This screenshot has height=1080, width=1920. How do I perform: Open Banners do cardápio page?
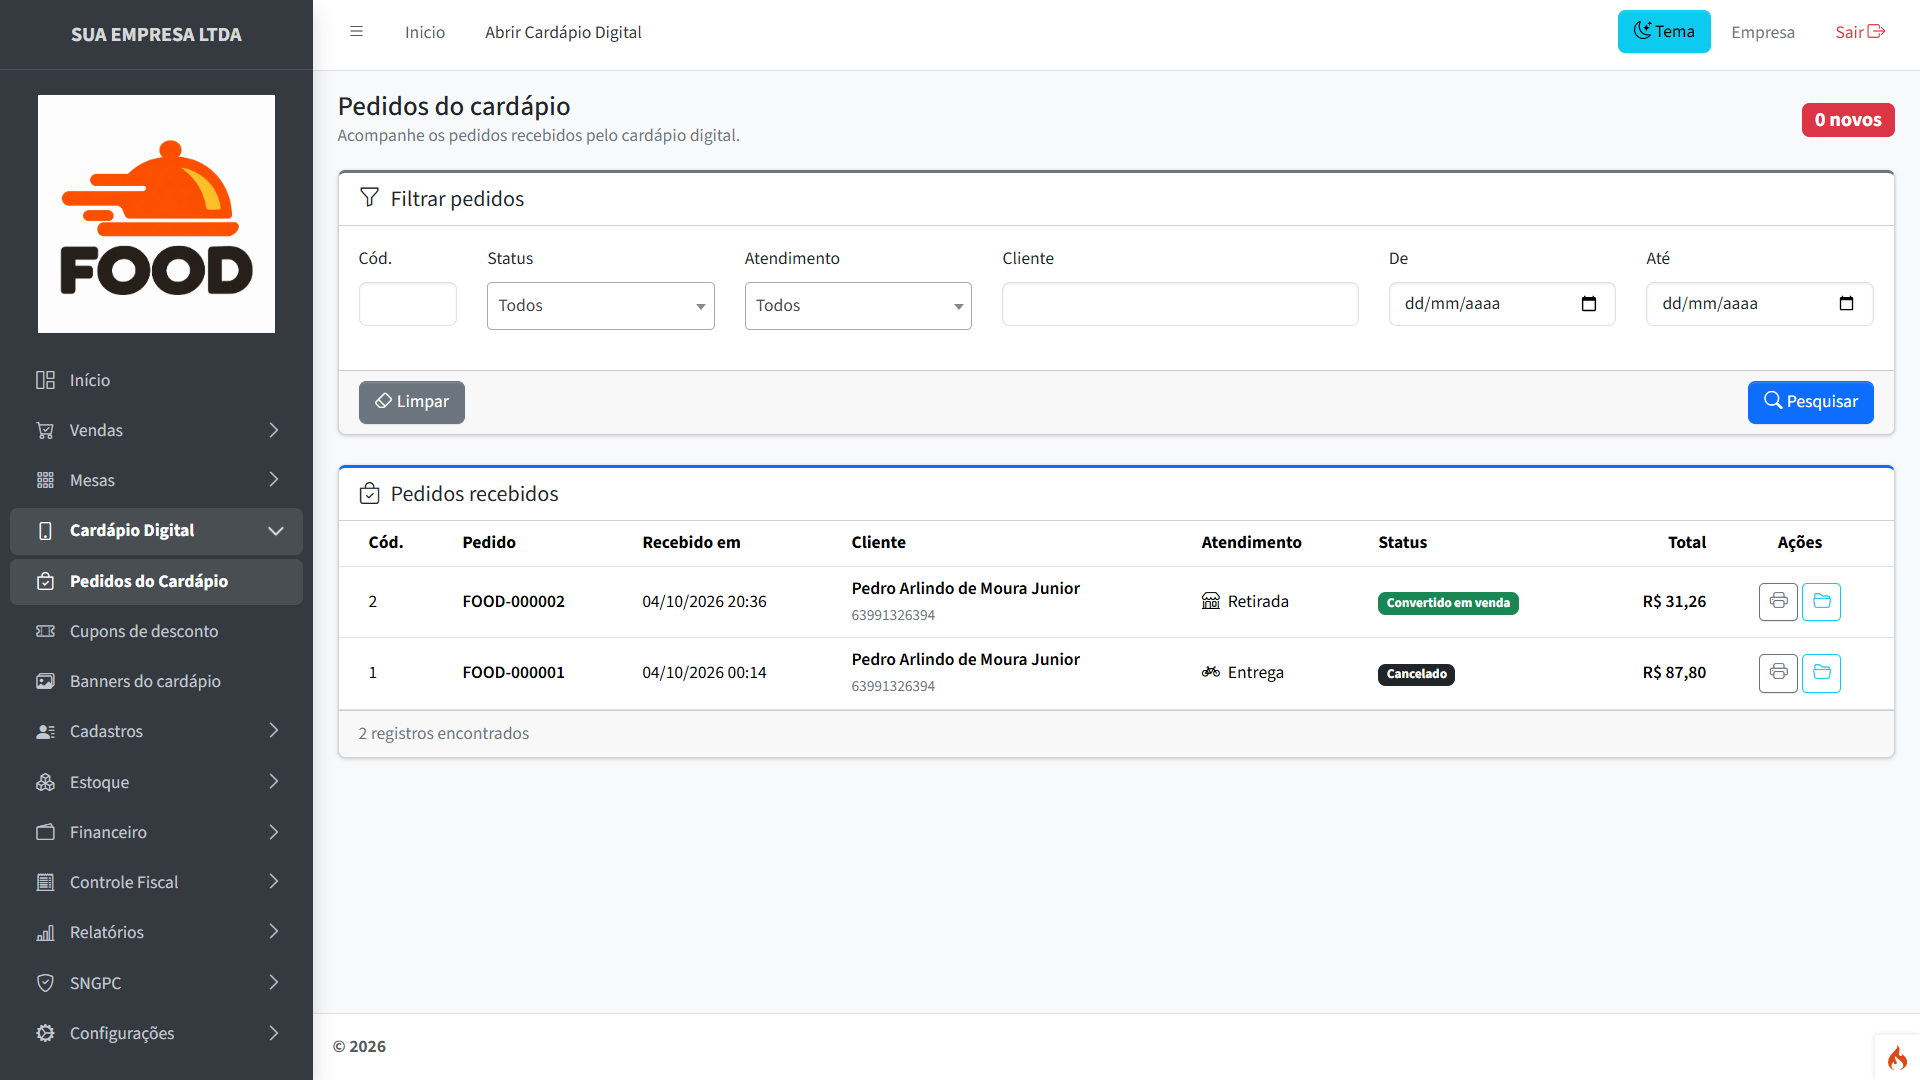pos(156,681)
